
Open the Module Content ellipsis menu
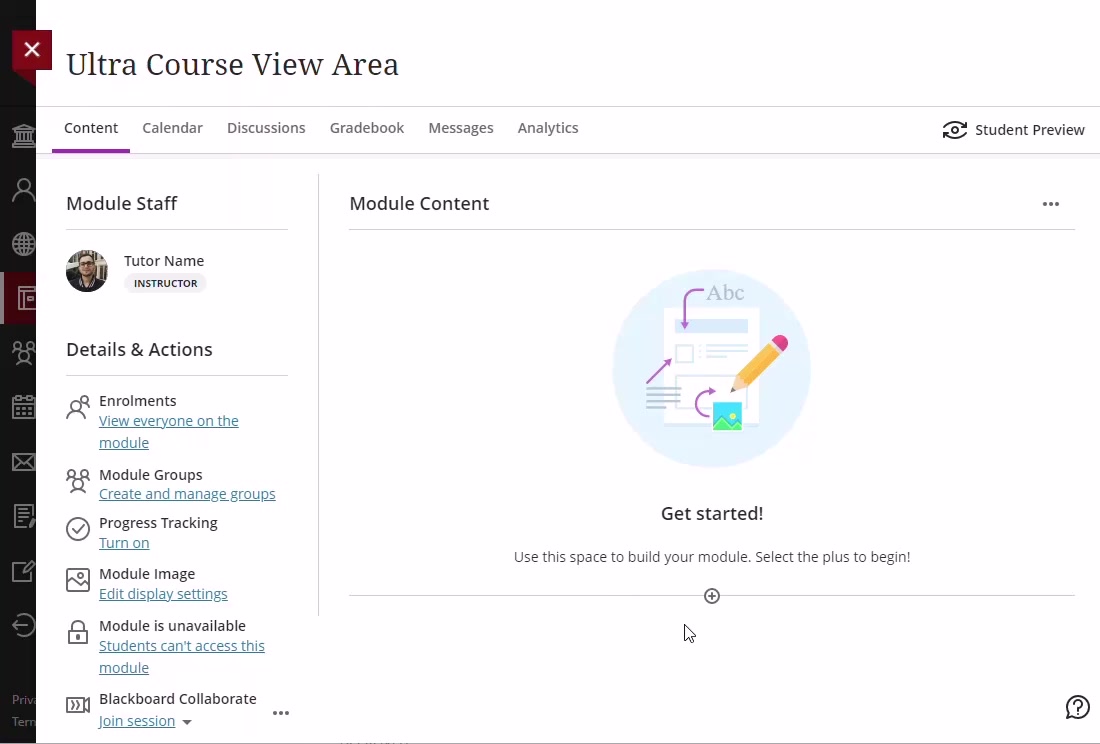(x=1051, y=204)
